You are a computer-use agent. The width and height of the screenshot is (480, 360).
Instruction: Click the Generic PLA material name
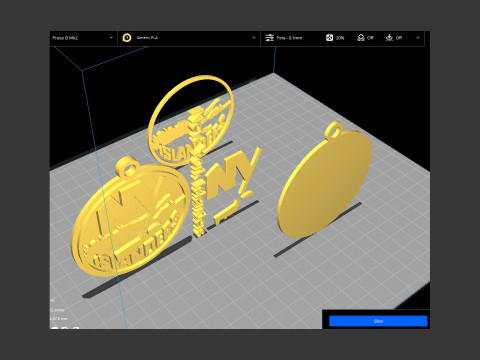click(x=147, y=38)
